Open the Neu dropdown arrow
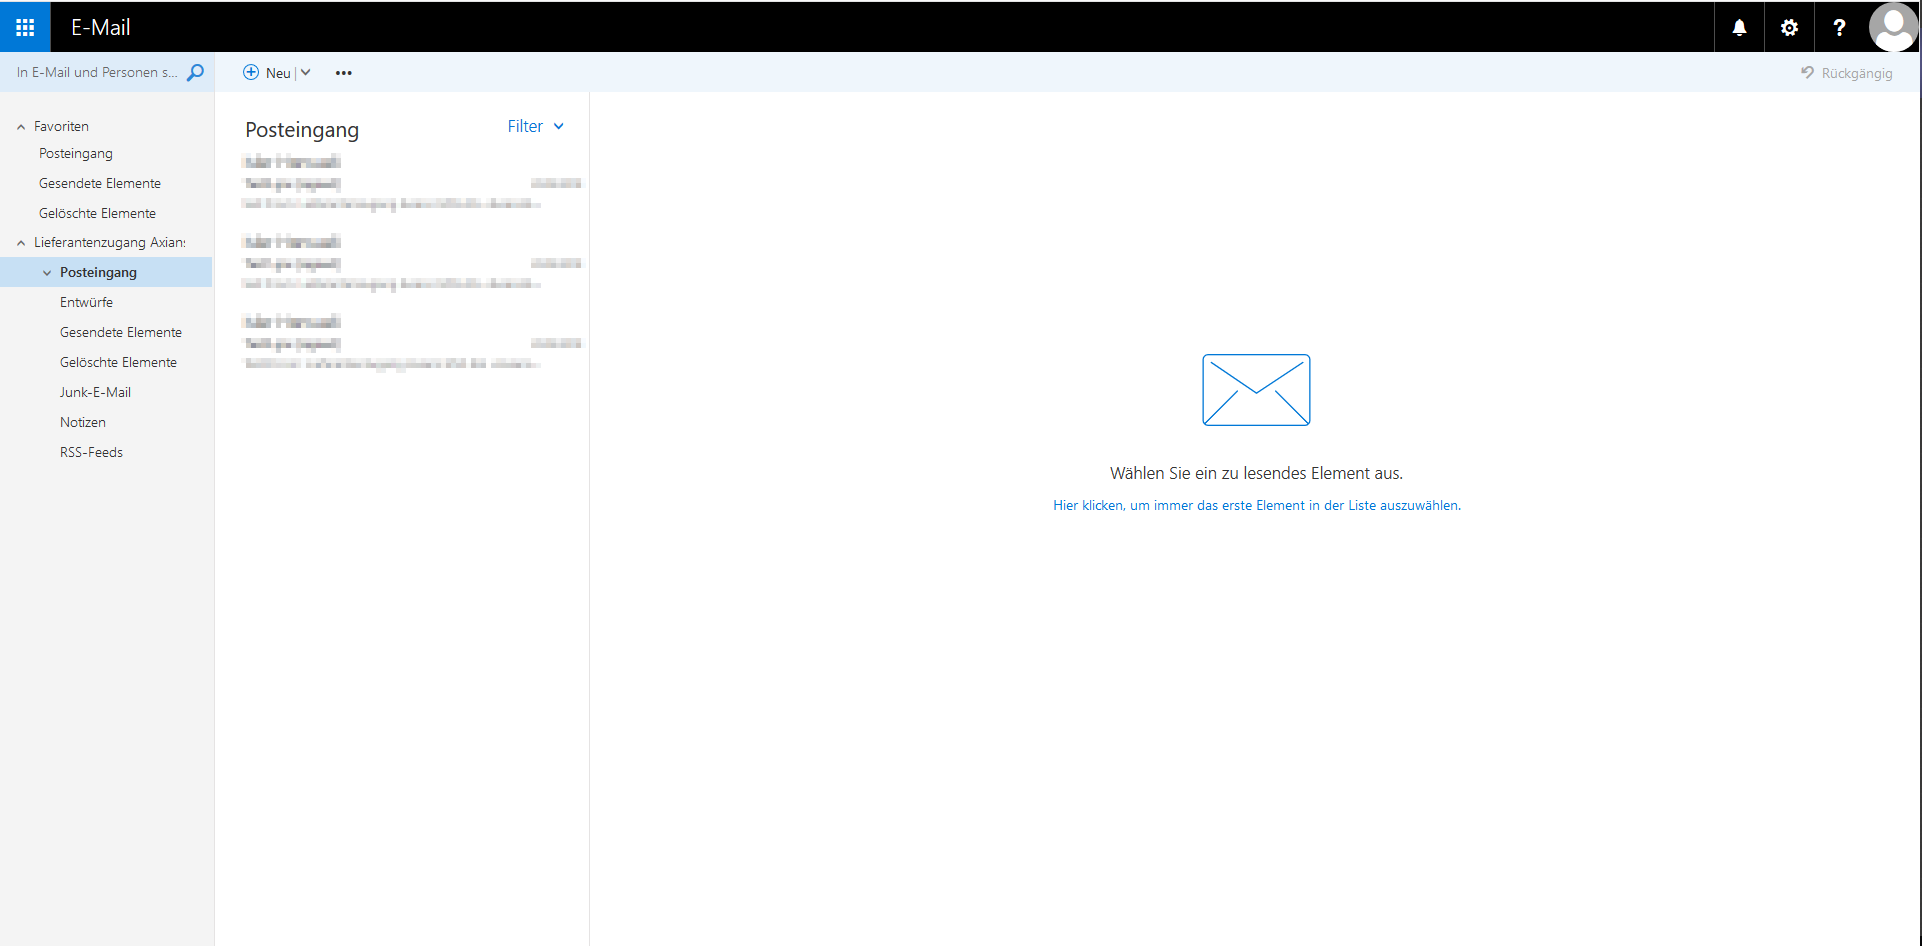The image size is (1922, 946). click(x=306, y=73)
